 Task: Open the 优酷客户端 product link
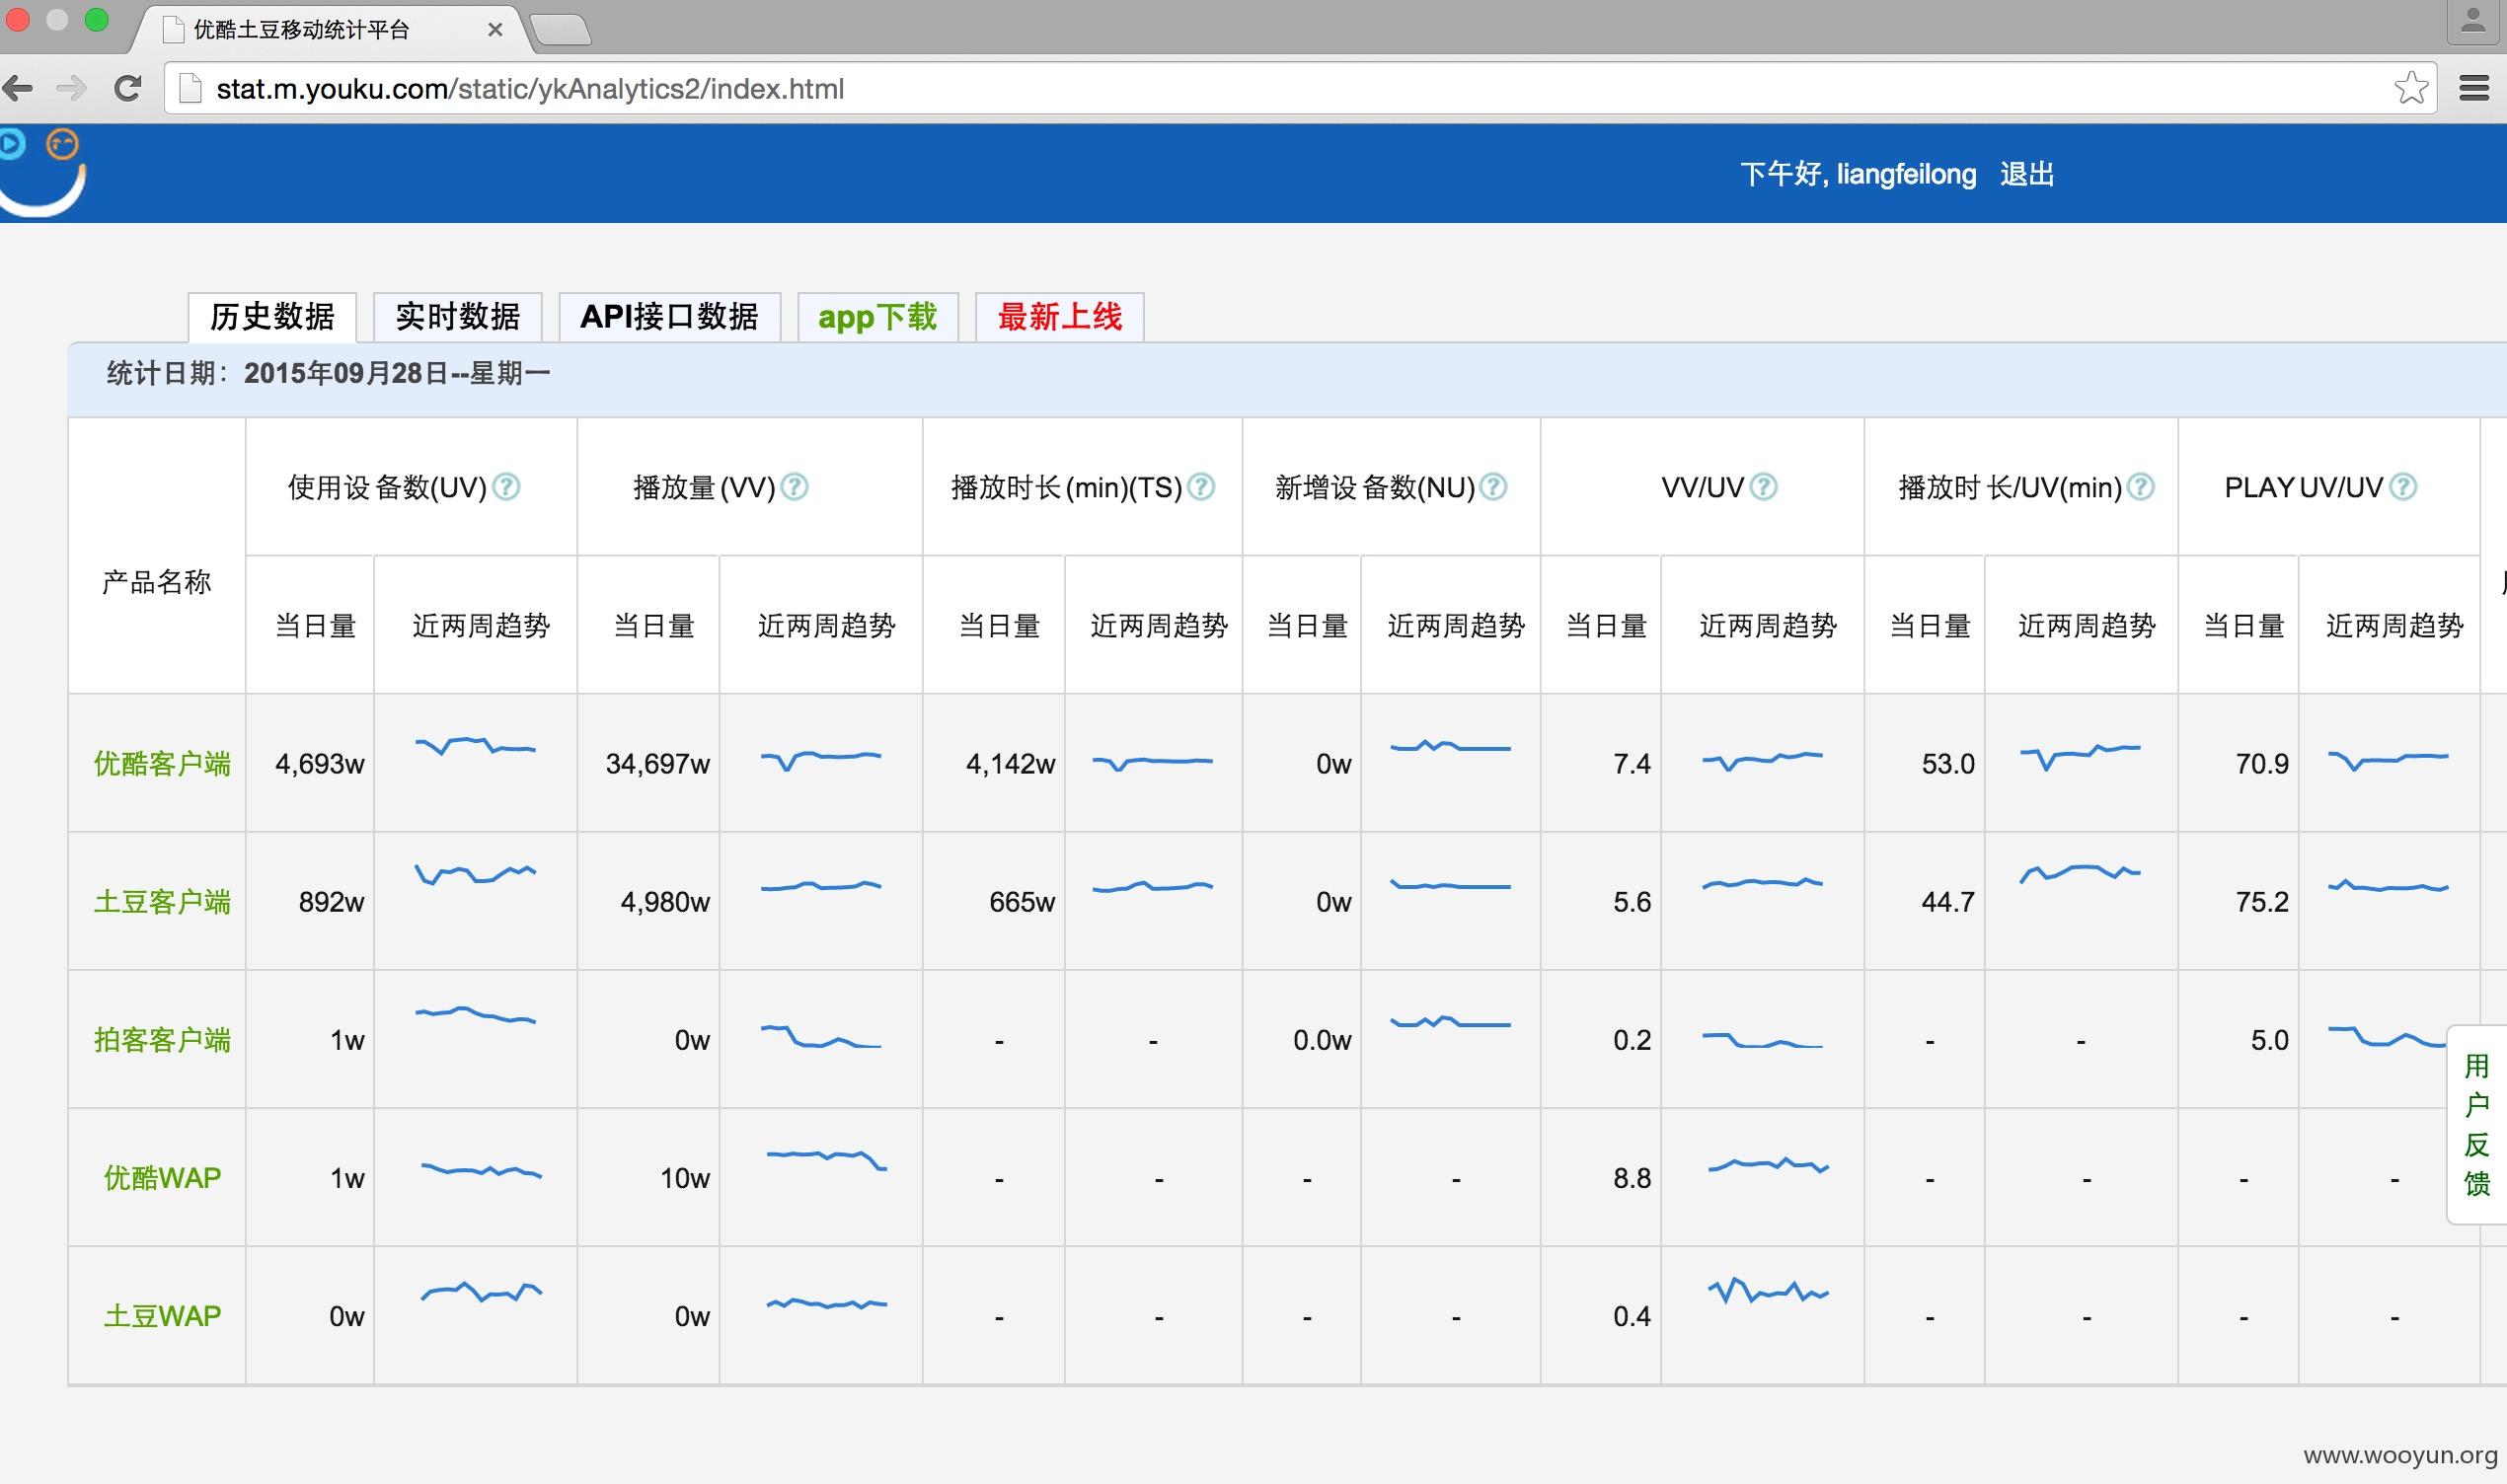162,764
